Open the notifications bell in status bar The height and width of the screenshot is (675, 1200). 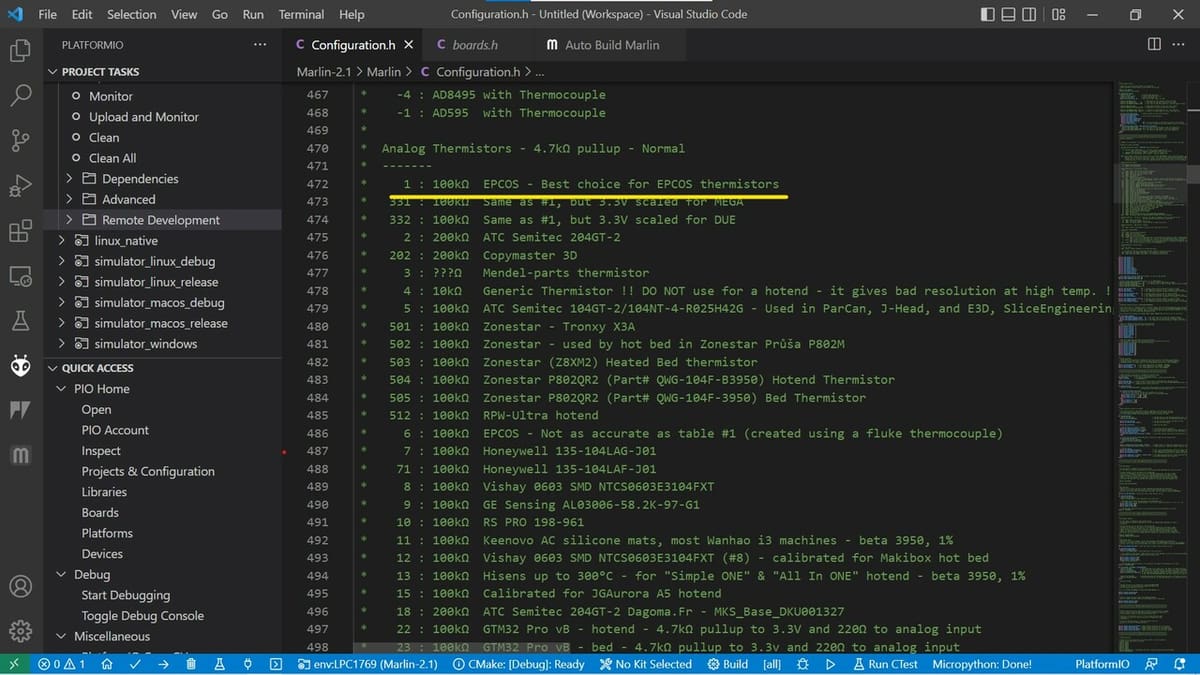coord(1181,664)
